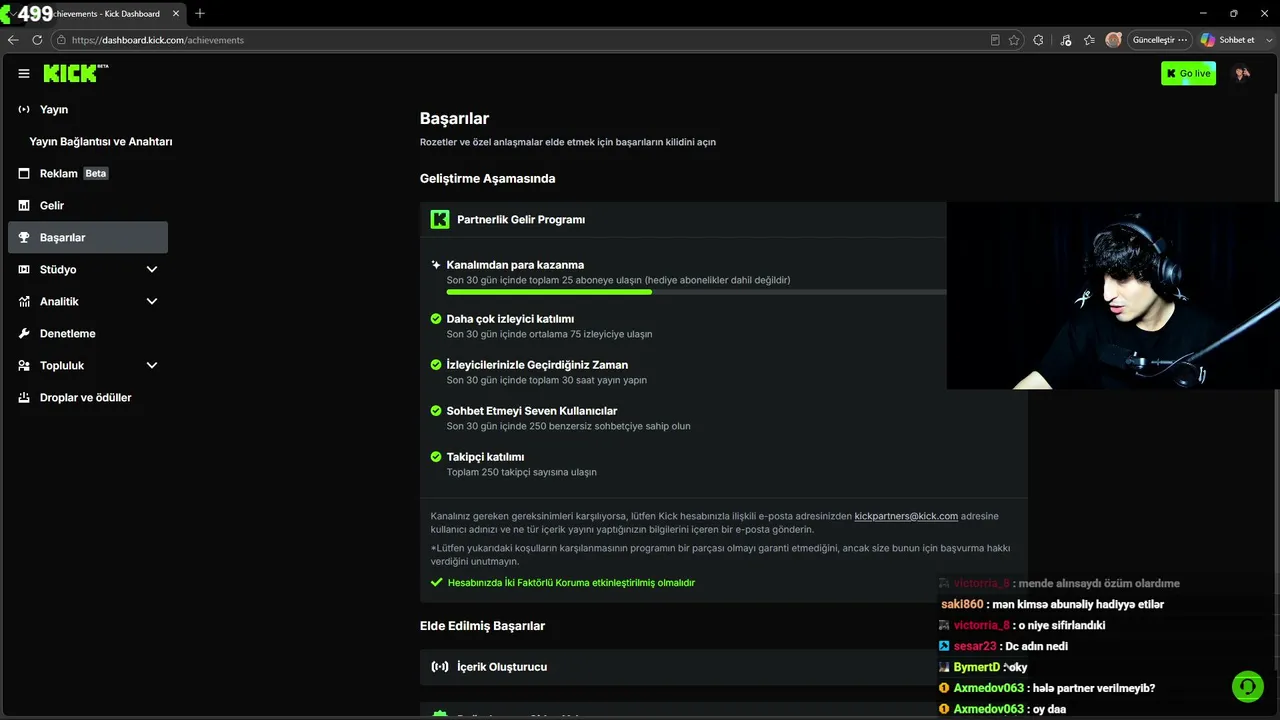Click the Kanalından para kazanma progress bar
The height and width of the screenshot is (720, 1280).
pyautogui.click(x=696, y=292)
